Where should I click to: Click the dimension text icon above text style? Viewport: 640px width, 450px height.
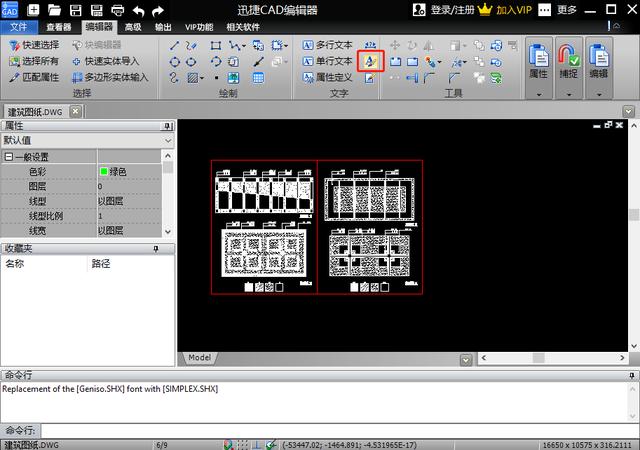pyautogui.click(x=370, y=45)
